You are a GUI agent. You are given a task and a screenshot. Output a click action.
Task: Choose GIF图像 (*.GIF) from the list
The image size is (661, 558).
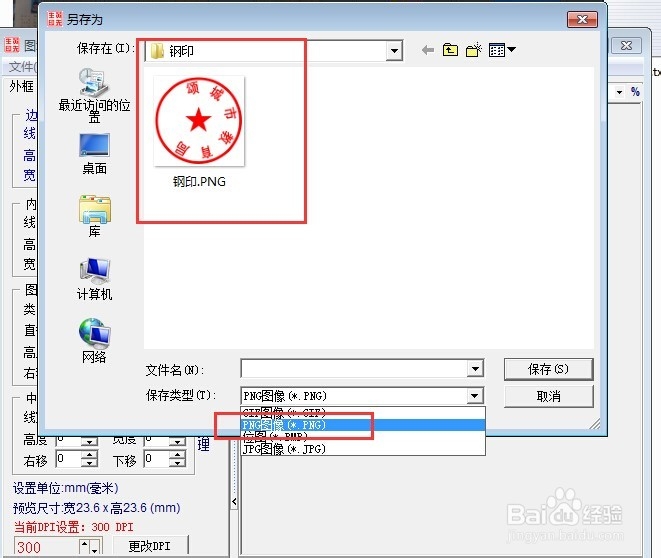[363, 413]
